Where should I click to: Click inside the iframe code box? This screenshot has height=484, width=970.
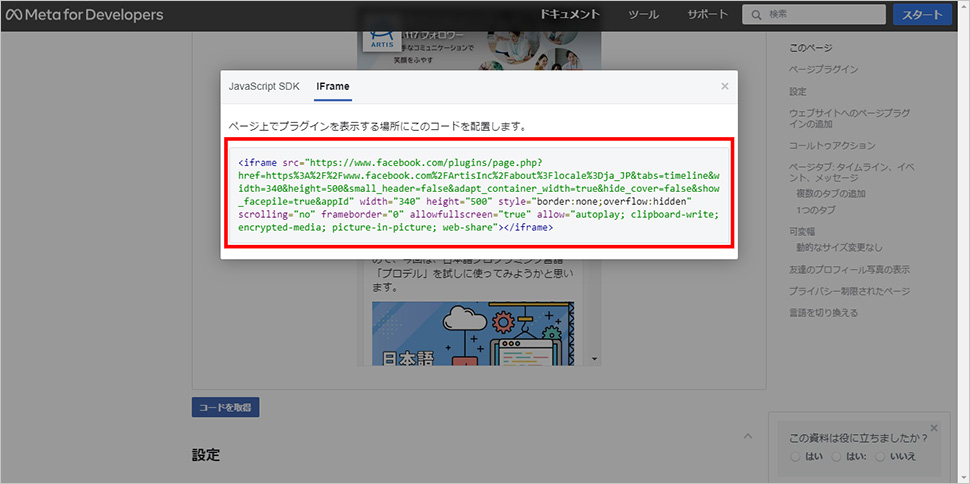pyautogui.click(x=479, y=195)
